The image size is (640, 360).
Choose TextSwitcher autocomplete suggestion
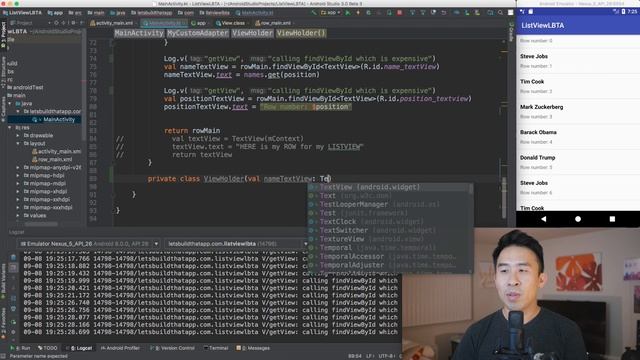coord(390,230)
